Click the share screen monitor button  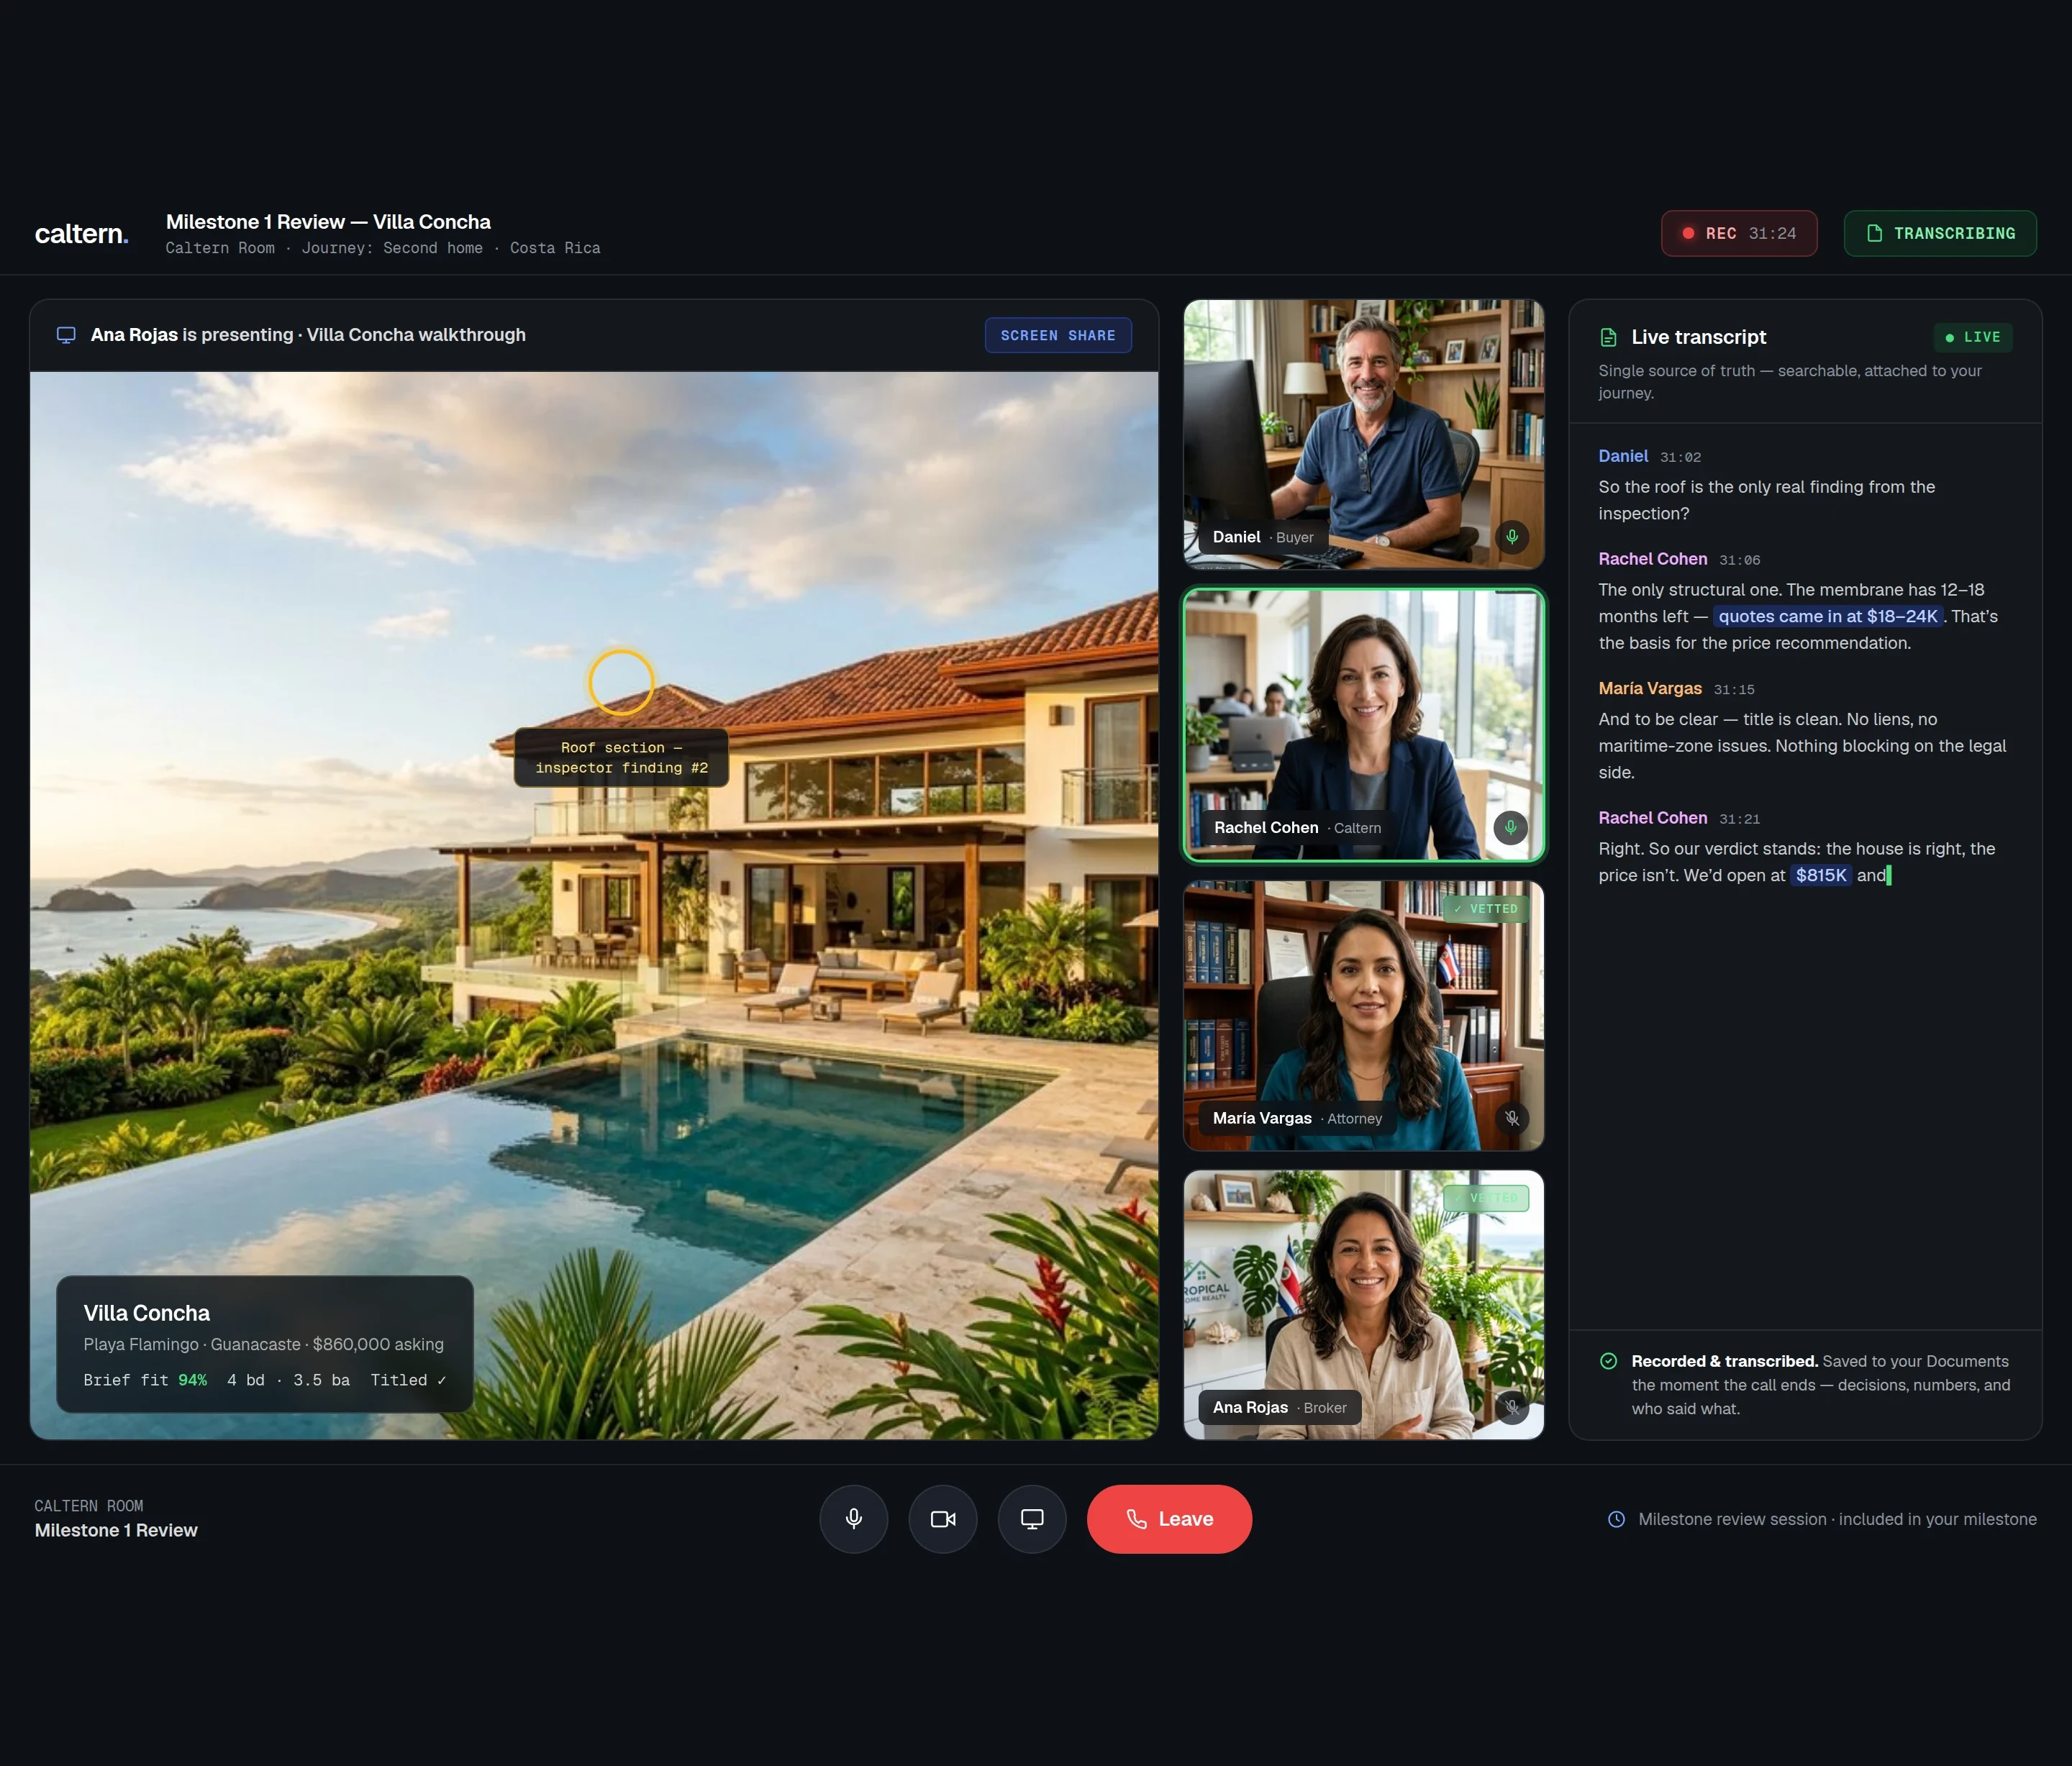[1031, 1519]
